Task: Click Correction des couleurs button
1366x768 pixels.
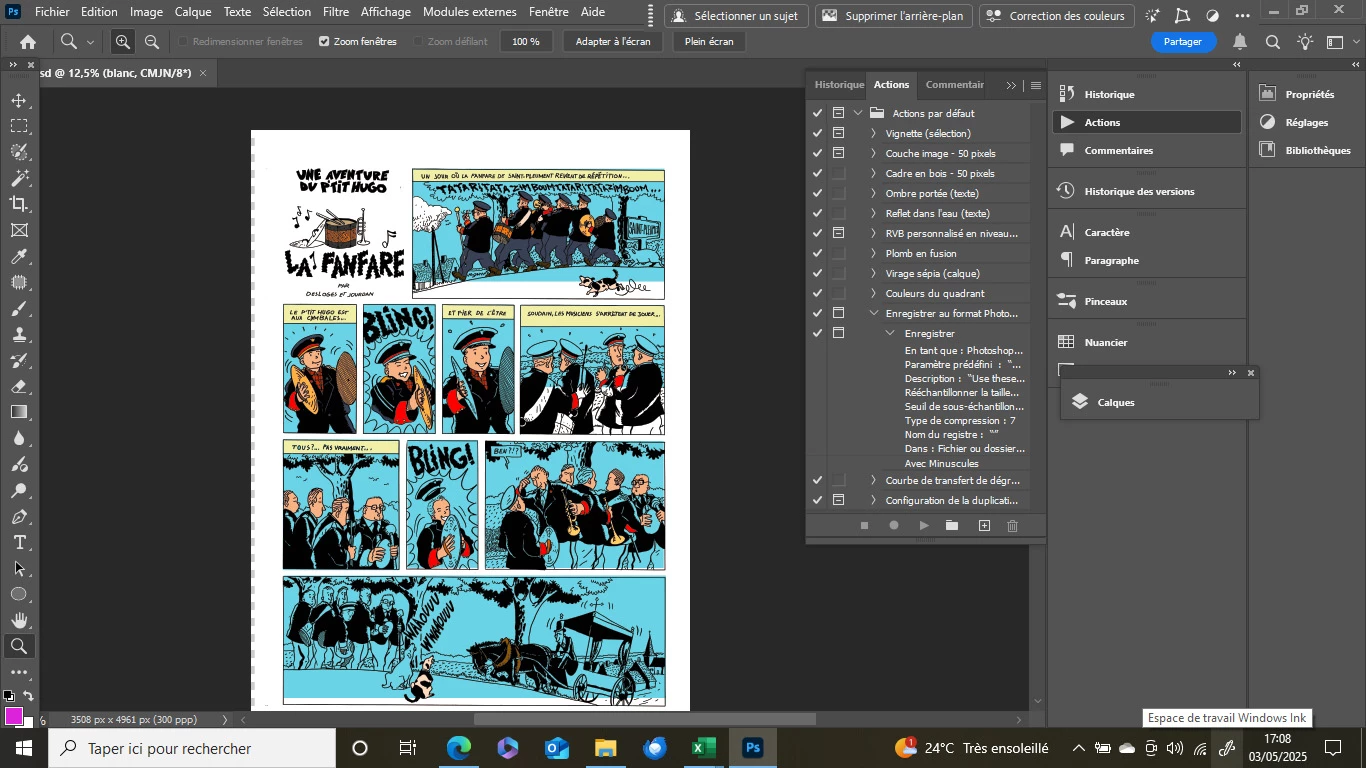Action: point(1057,16)
